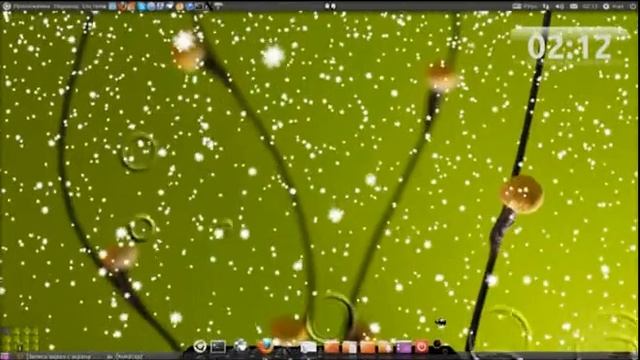
Task: Launch Firefox from the bottom dock
Action: tap(265, 347)
